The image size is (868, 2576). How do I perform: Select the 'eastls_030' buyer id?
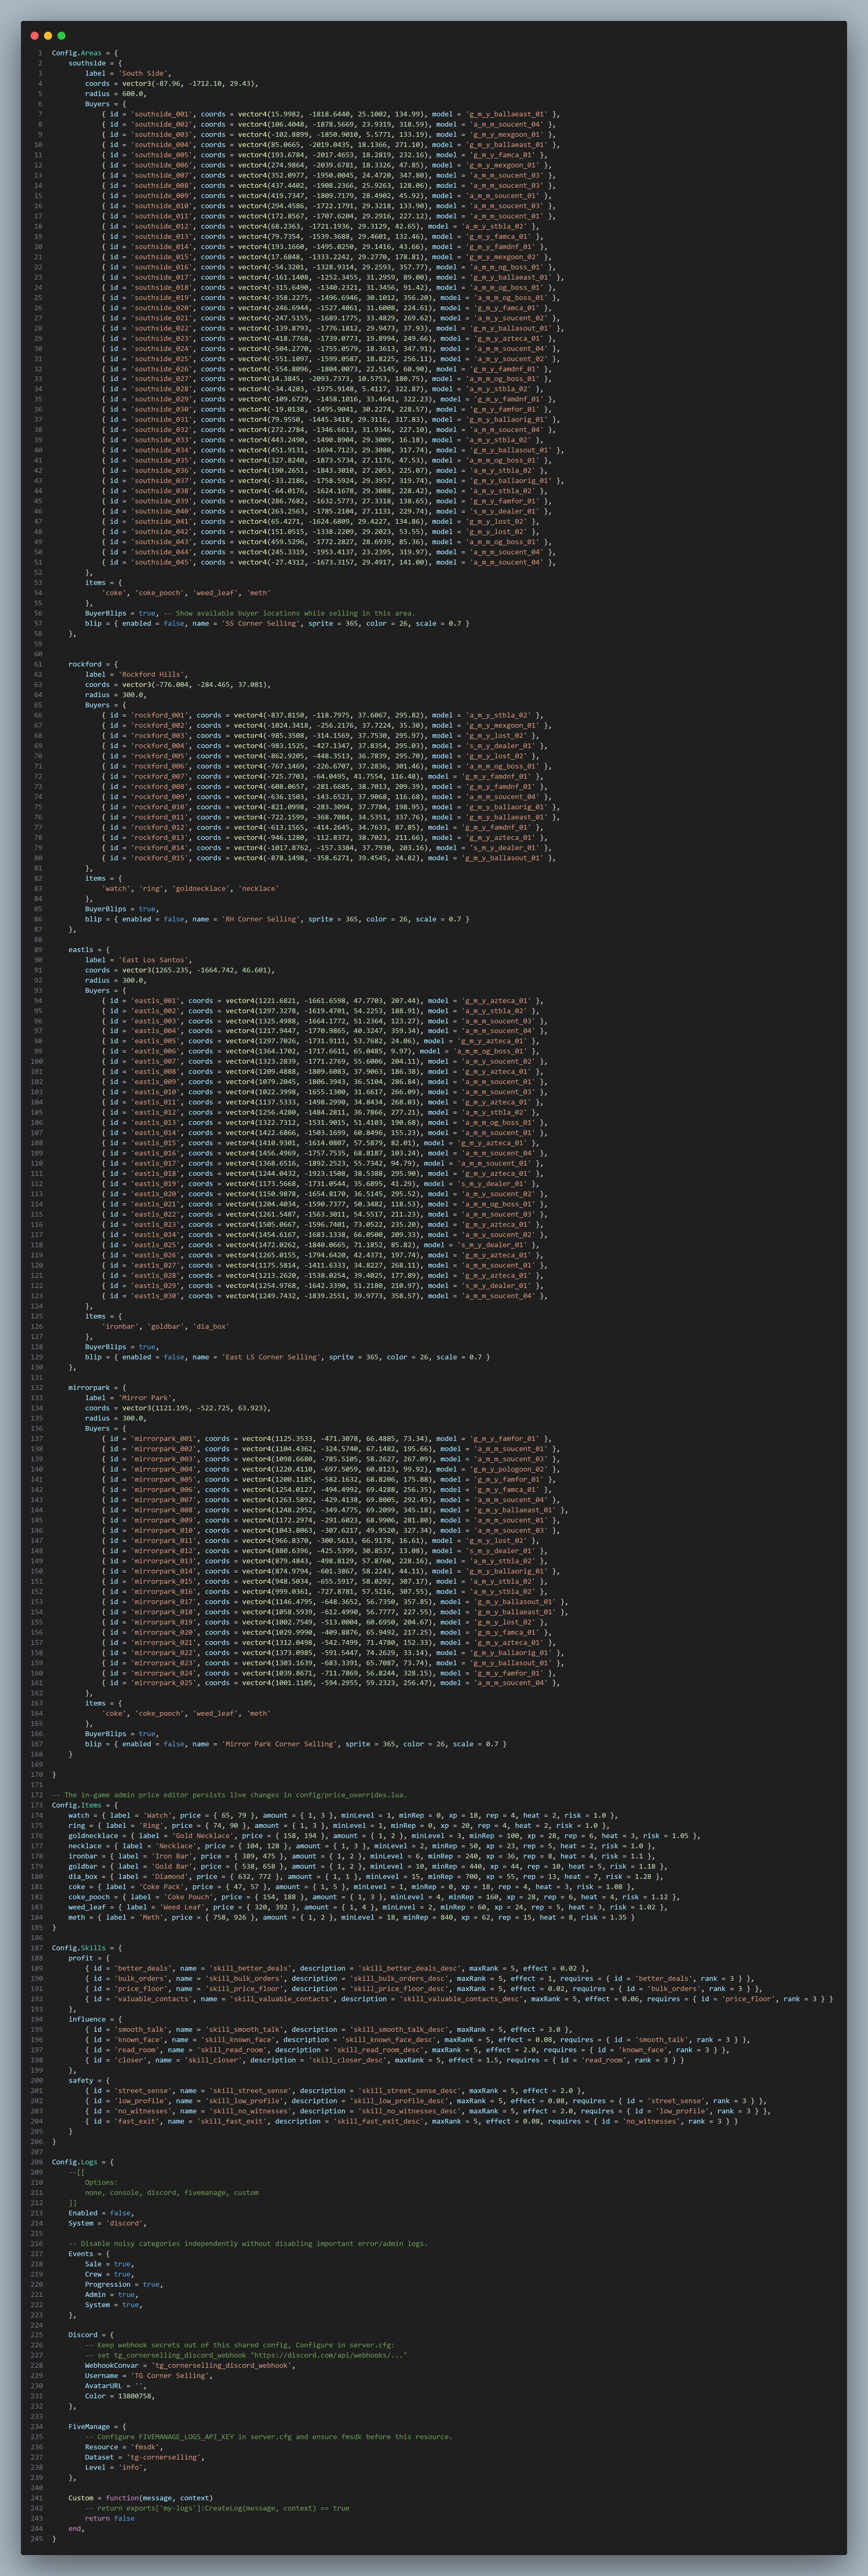click(155, 1296)
